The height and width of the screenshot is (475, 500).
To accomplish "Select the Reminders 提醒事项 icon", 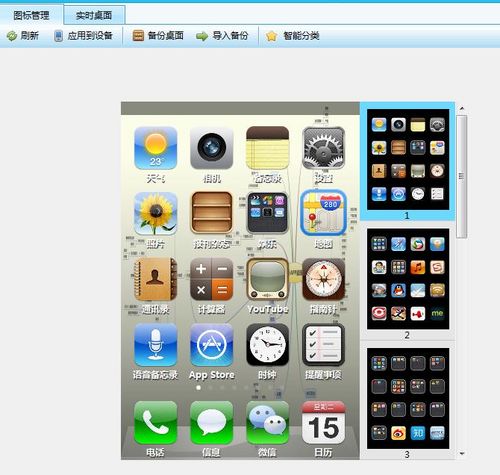I will coord(323,345).
